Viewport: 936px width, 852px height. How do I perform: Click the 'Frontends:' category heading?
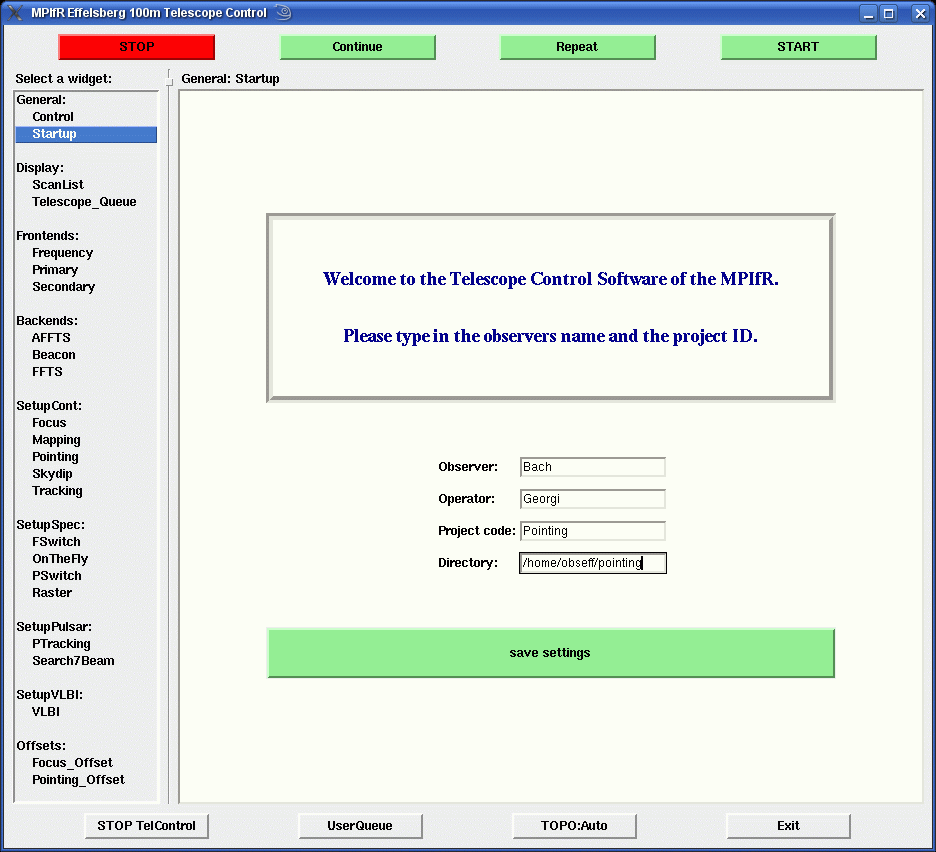tap(48, 236)
